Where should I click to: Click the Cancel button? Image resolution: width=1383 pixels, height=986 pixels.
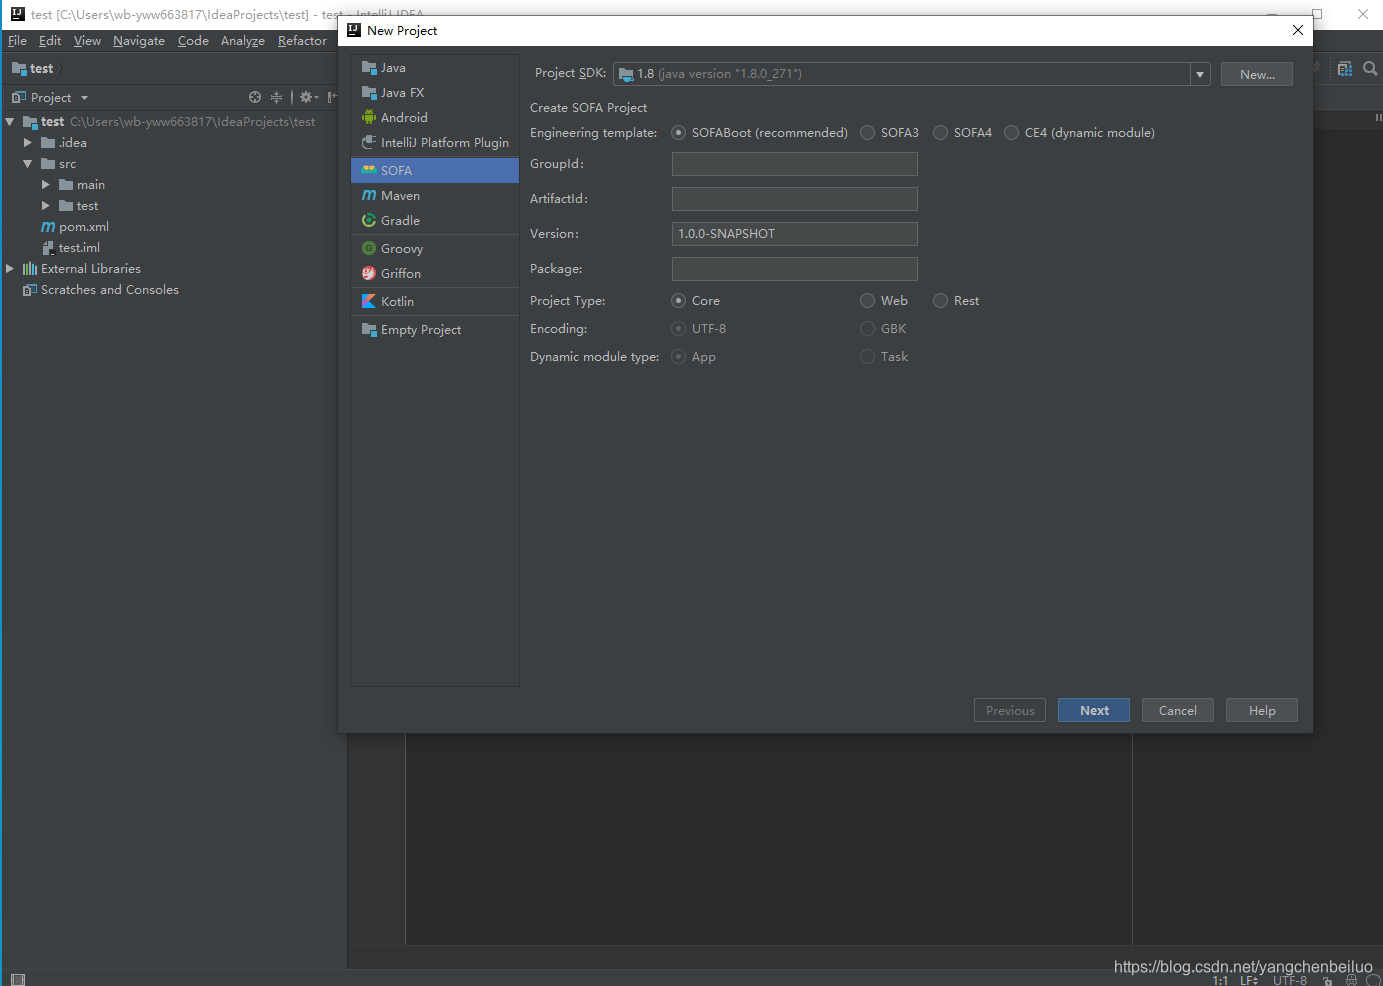pyautogui.click(x=1178, y=710)
